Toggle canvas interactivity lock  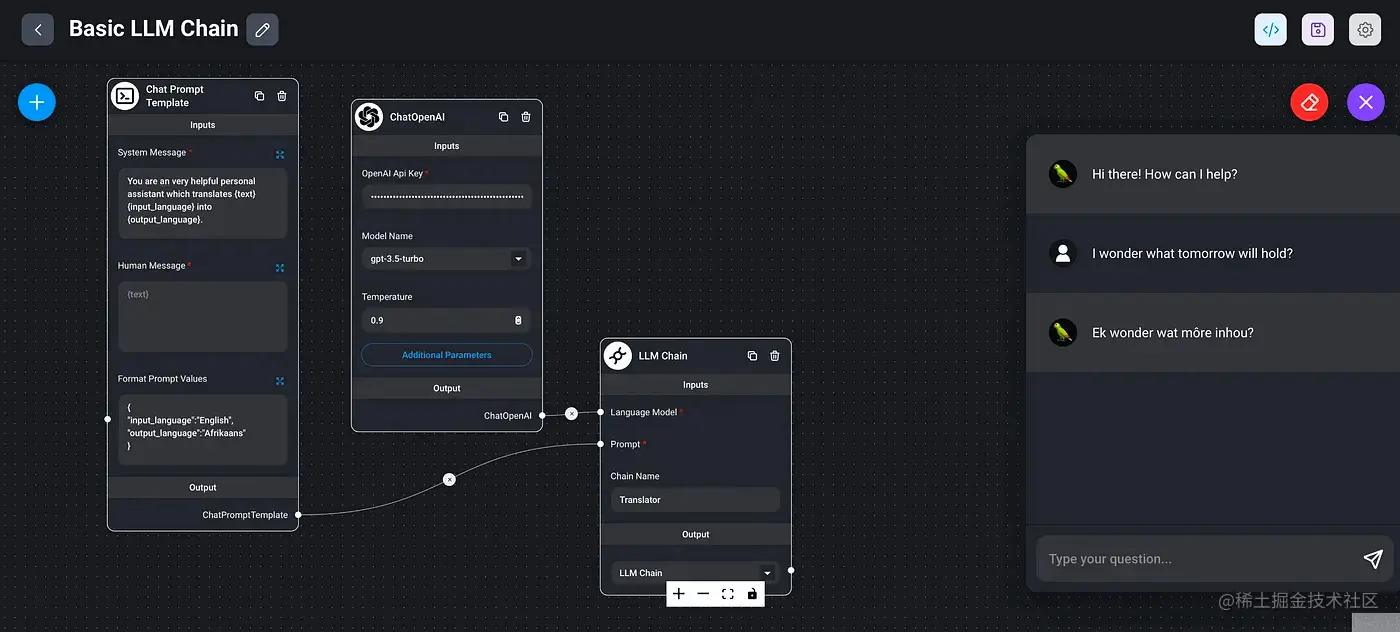752,594
